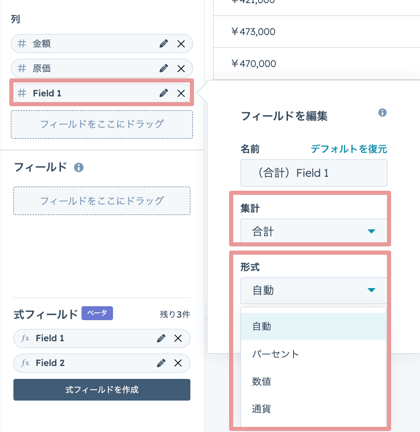Delete formula field Field 2
This screenshot has height=432, width=420.
[178, 363]
